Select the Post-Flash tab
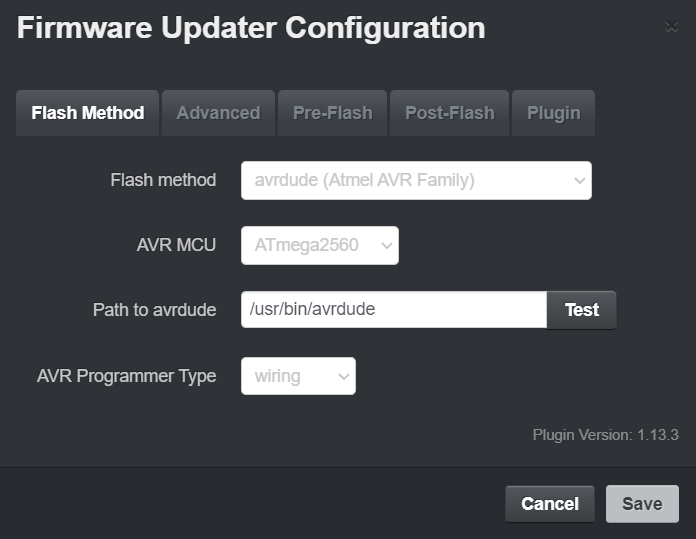 coord(449,113)
